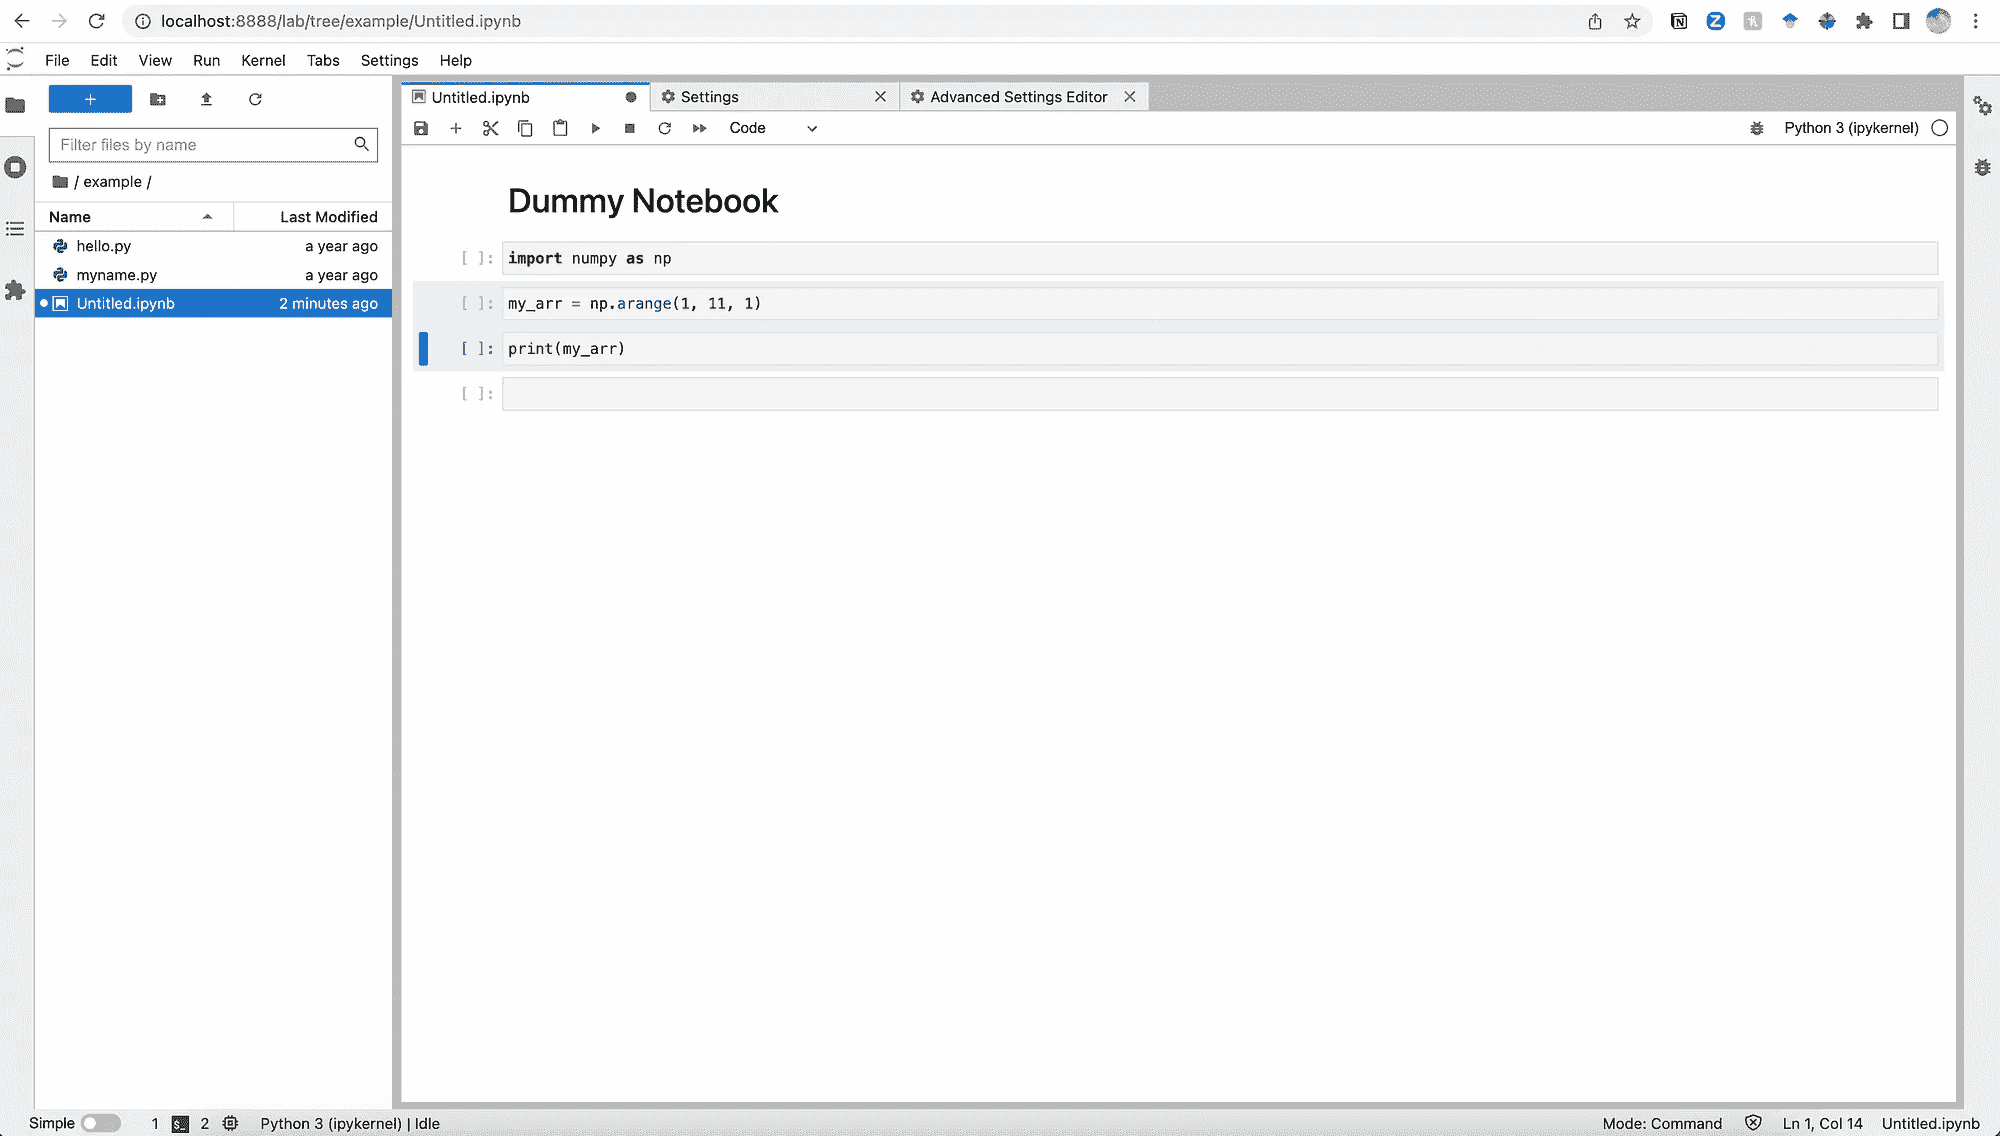Open the cell type Code dropdown
Viewport: 2000px width, 1136px height.
(x=772, y=128)
